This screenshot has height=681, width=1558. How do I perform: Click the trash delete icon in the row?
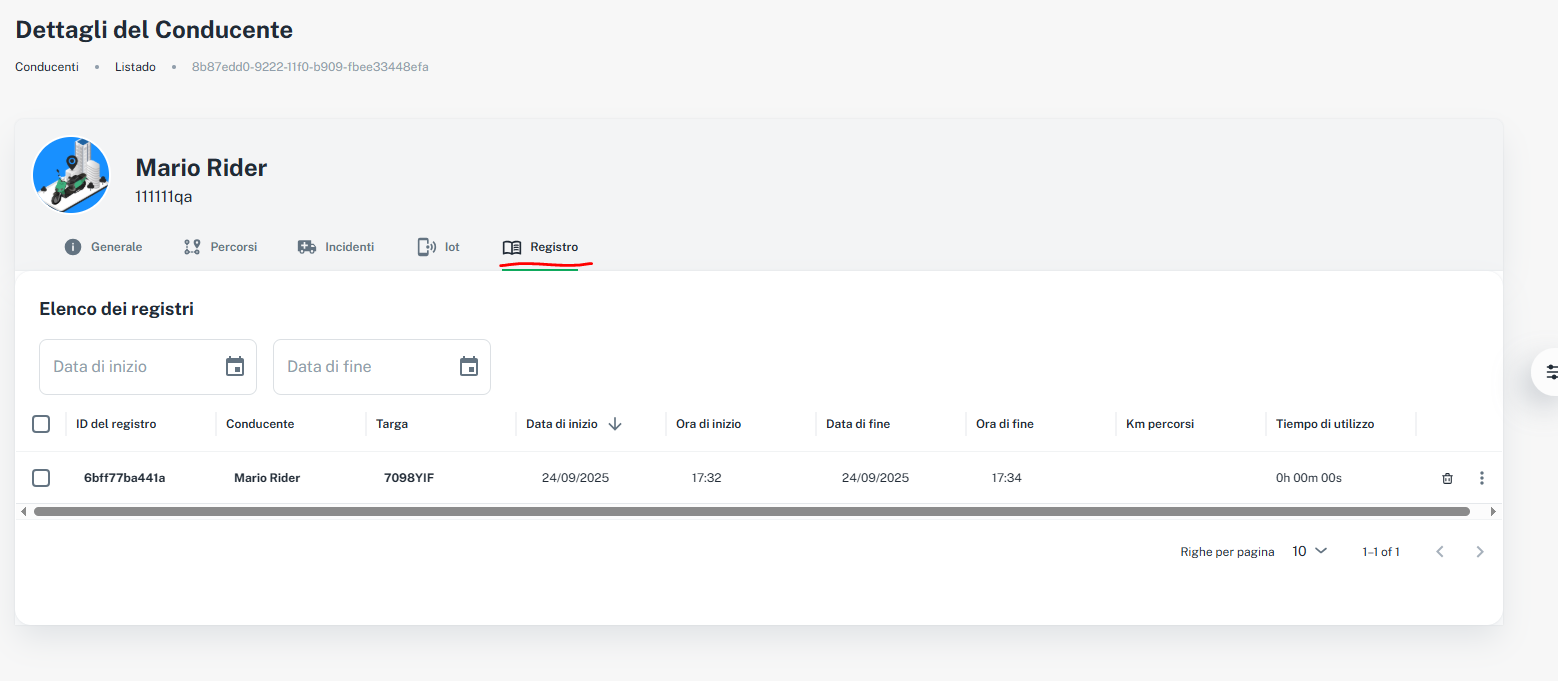(x=1447, y=479)
